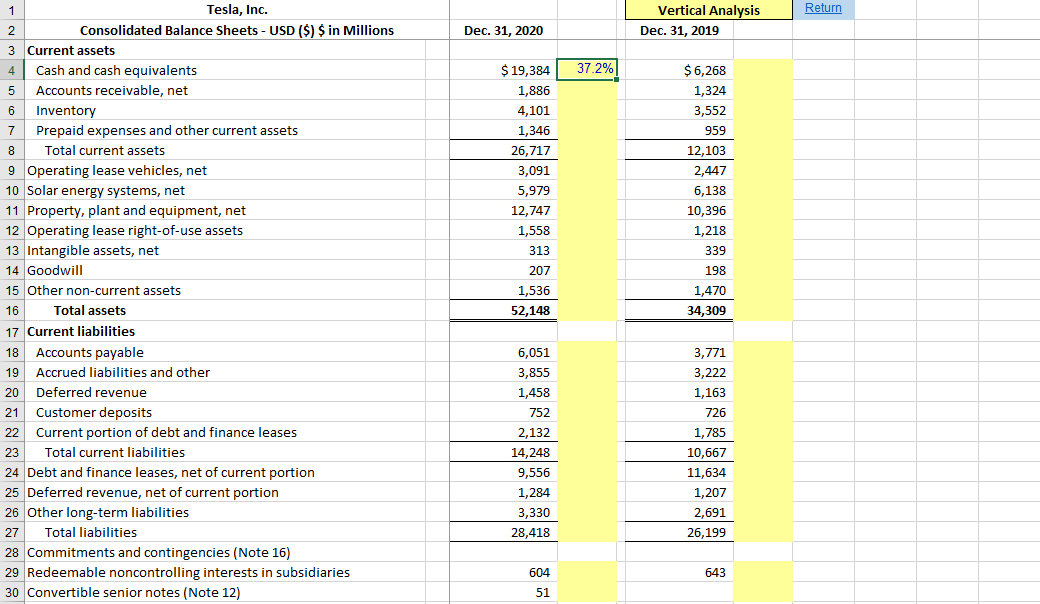The image size is (1040, 604).
Task: Select the Dec. 31, 2020 column heading
Action: (x=503, y=30)
